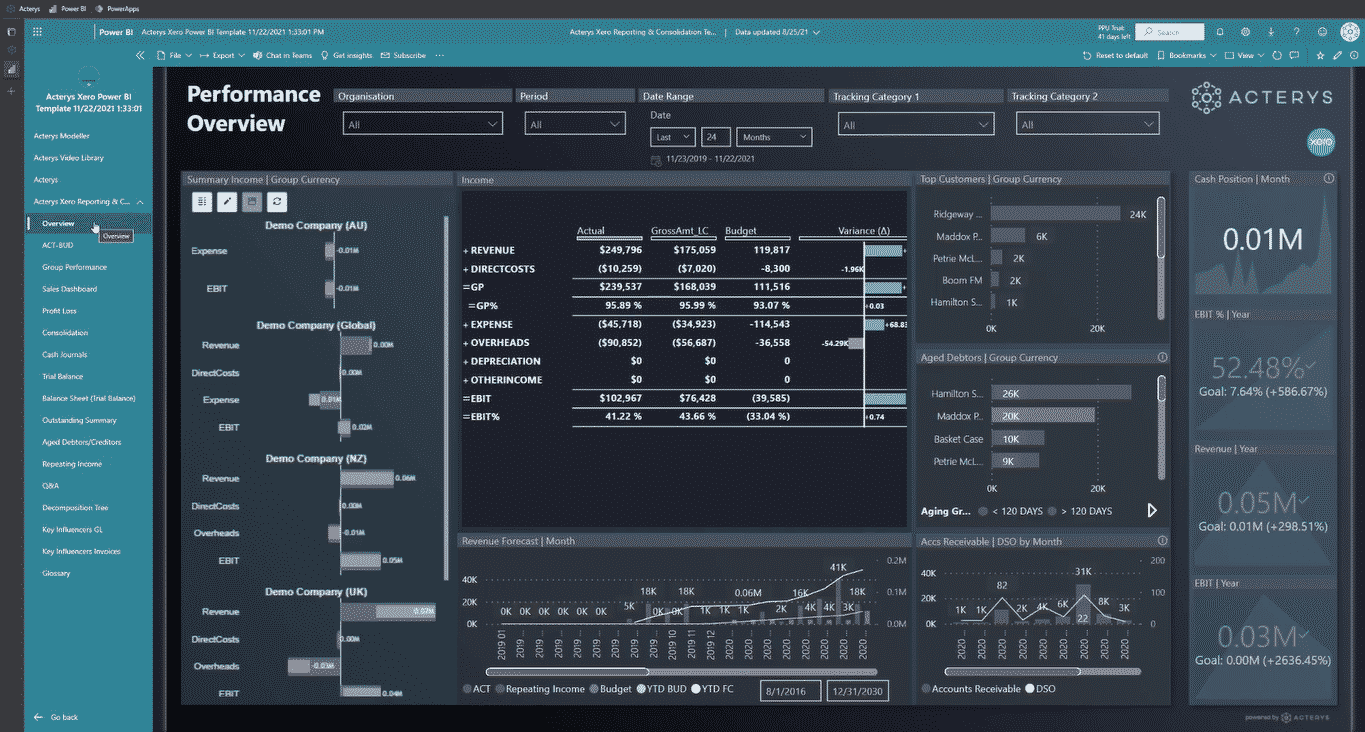Click the Acterys logo in top right
1365x732 pixels.
tap(1262, 97)
